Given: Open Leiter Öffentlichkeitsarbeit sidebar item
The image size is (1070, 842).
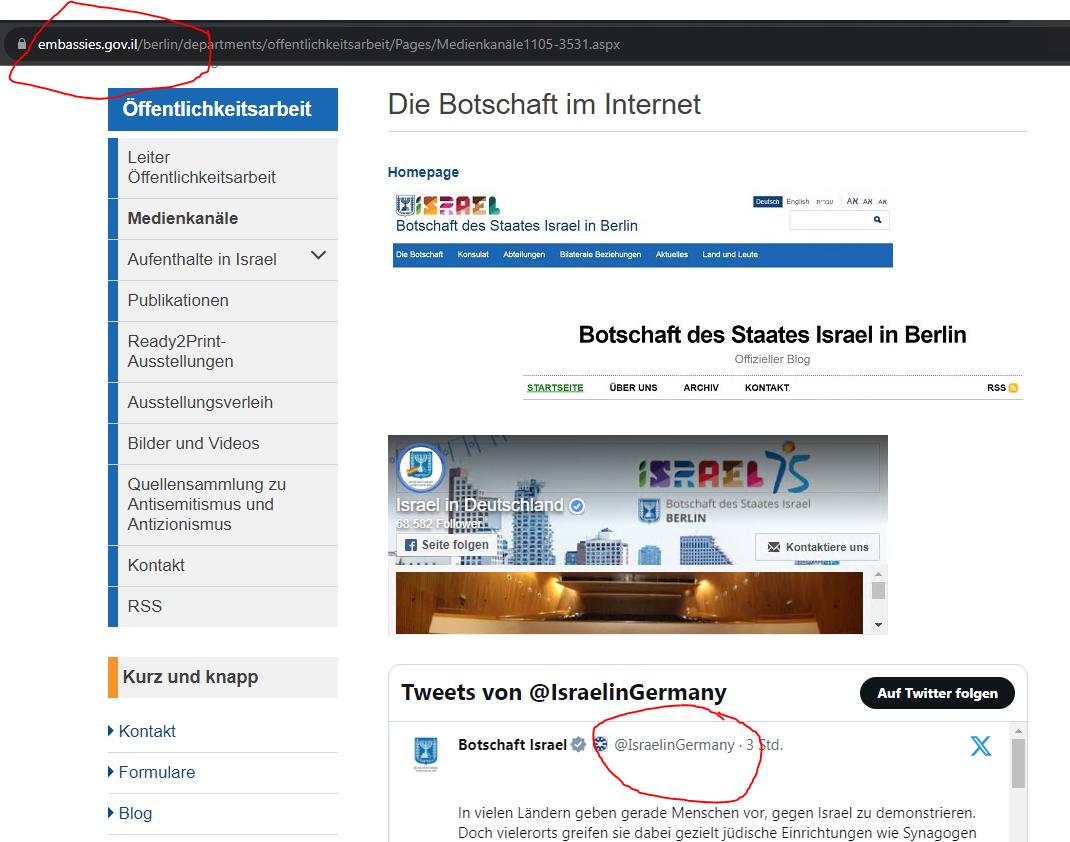Looking at the screenshot, I should pos(228,168).
